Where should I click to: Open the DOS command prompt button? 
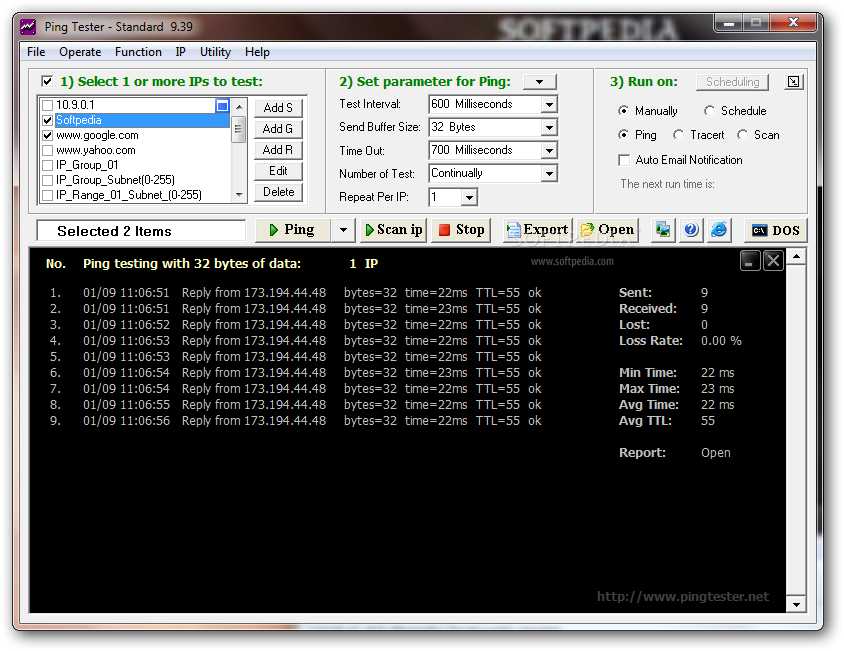pyautogui.click(x=775, y=230)
